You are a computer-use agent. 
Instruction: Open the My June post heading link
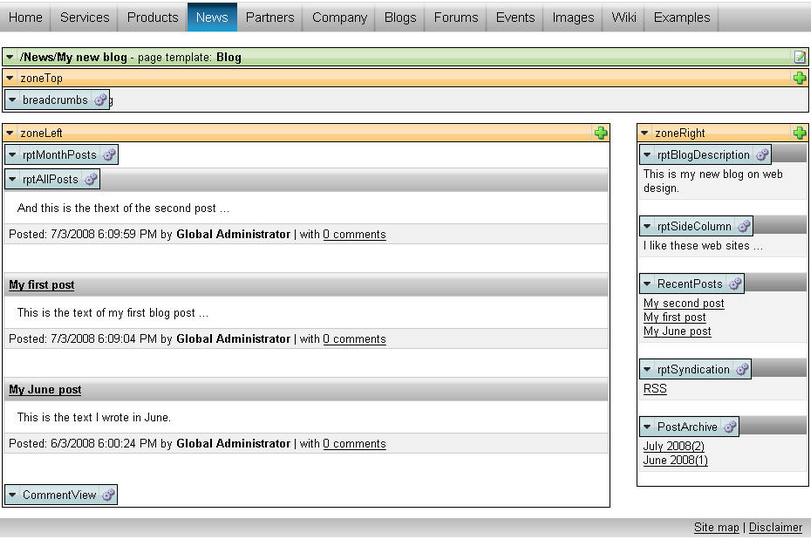(45, 389)
